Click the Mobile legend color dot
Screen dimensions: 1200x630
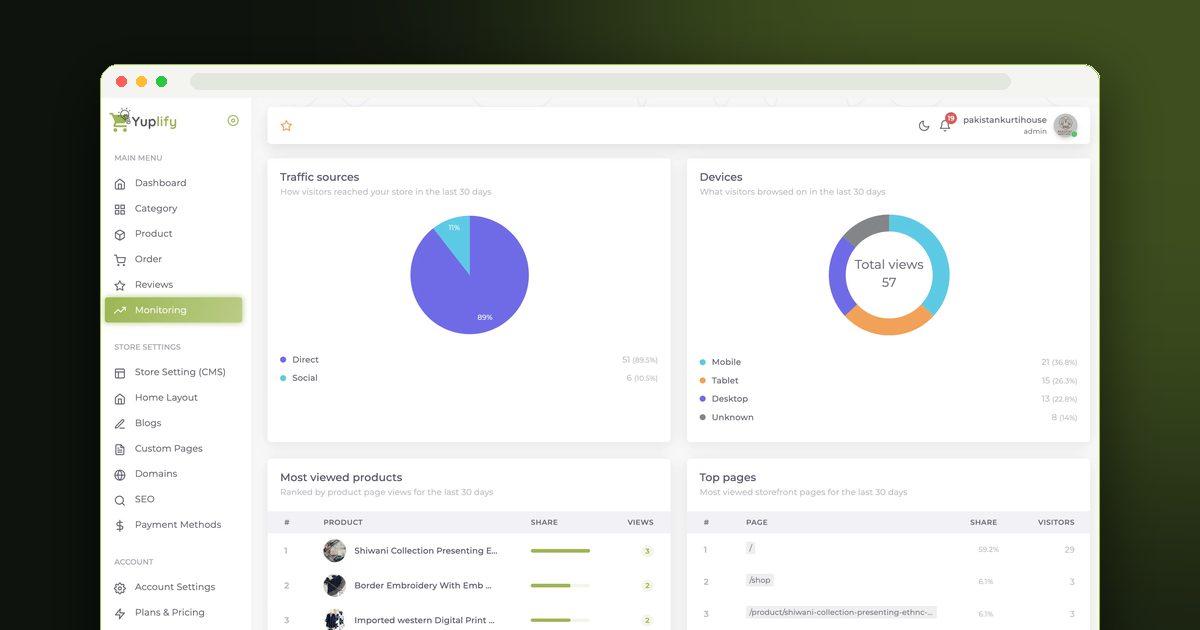(x=702, y=362)
